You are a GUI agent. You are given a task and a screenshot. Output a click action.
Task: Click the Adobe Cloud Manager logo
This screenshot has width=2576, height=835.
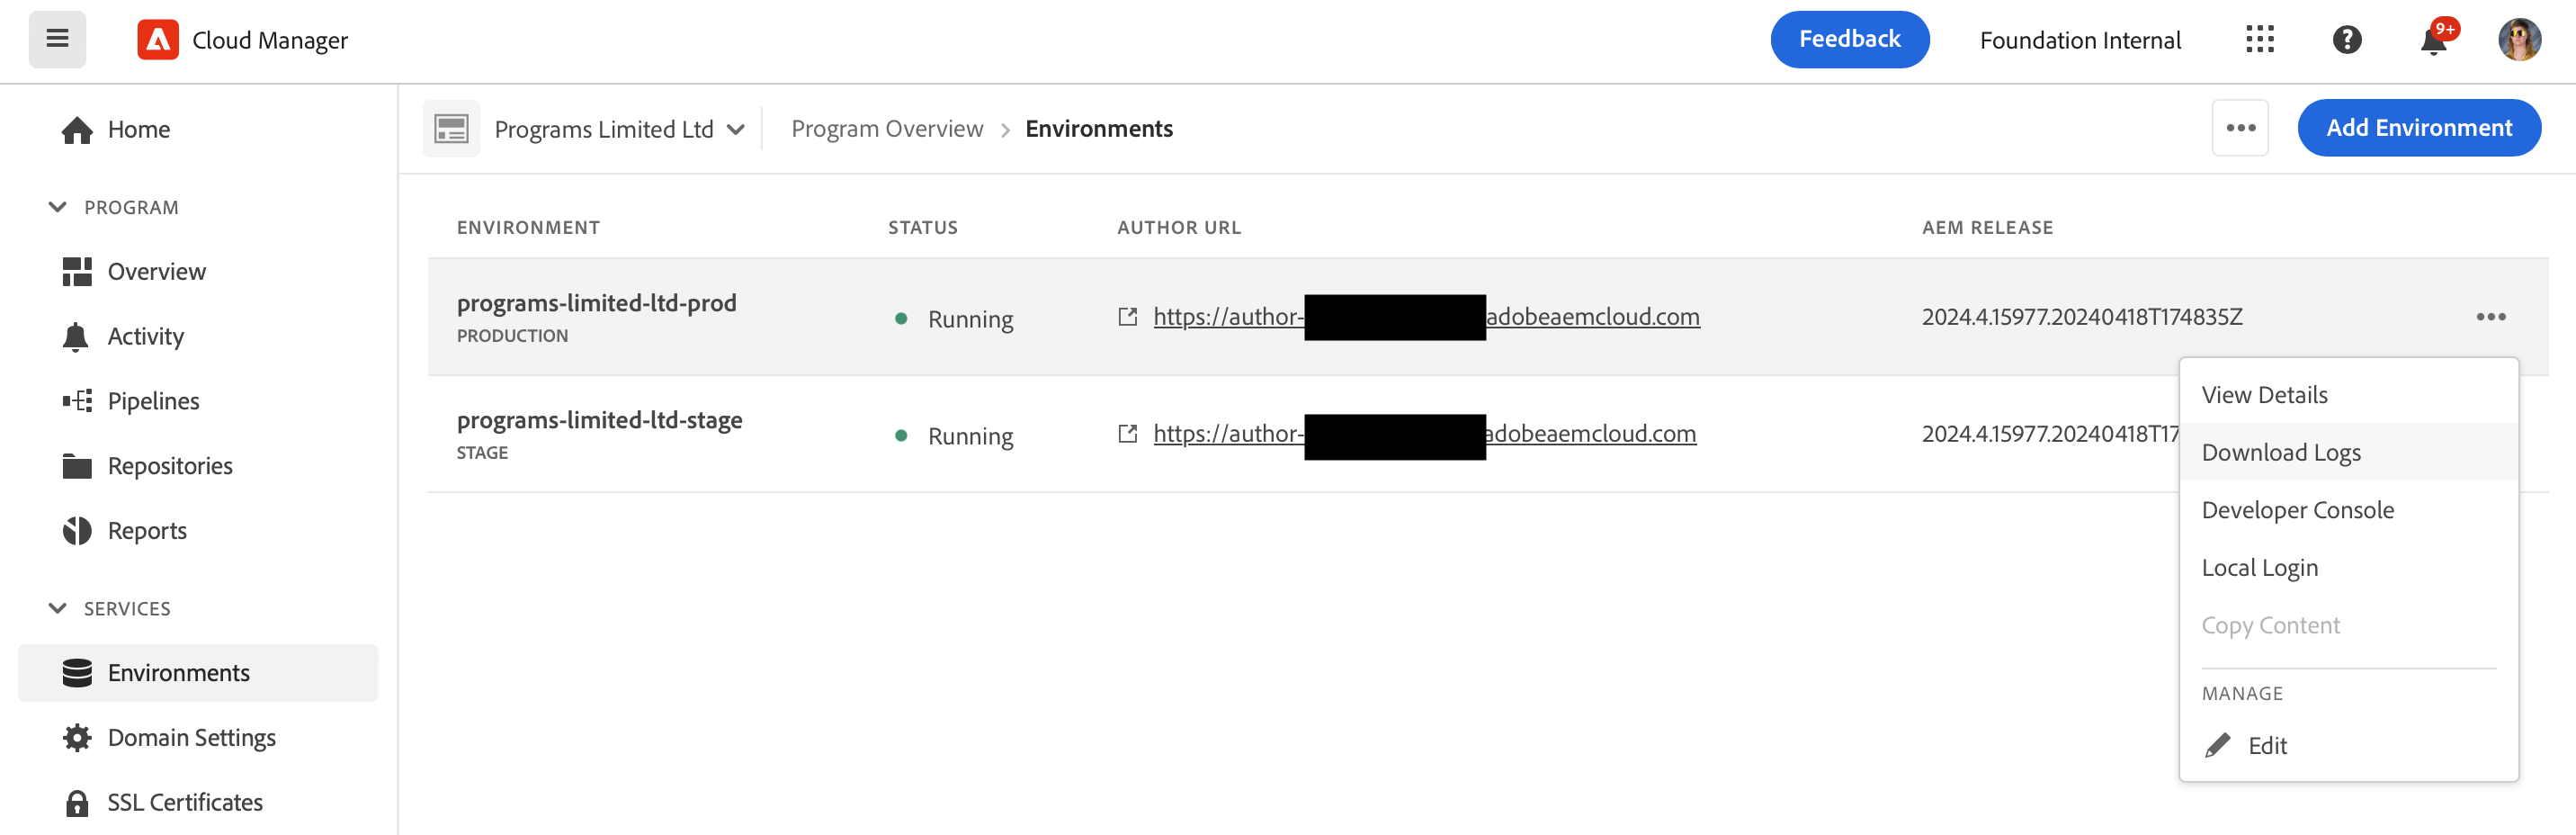[158, 40]
